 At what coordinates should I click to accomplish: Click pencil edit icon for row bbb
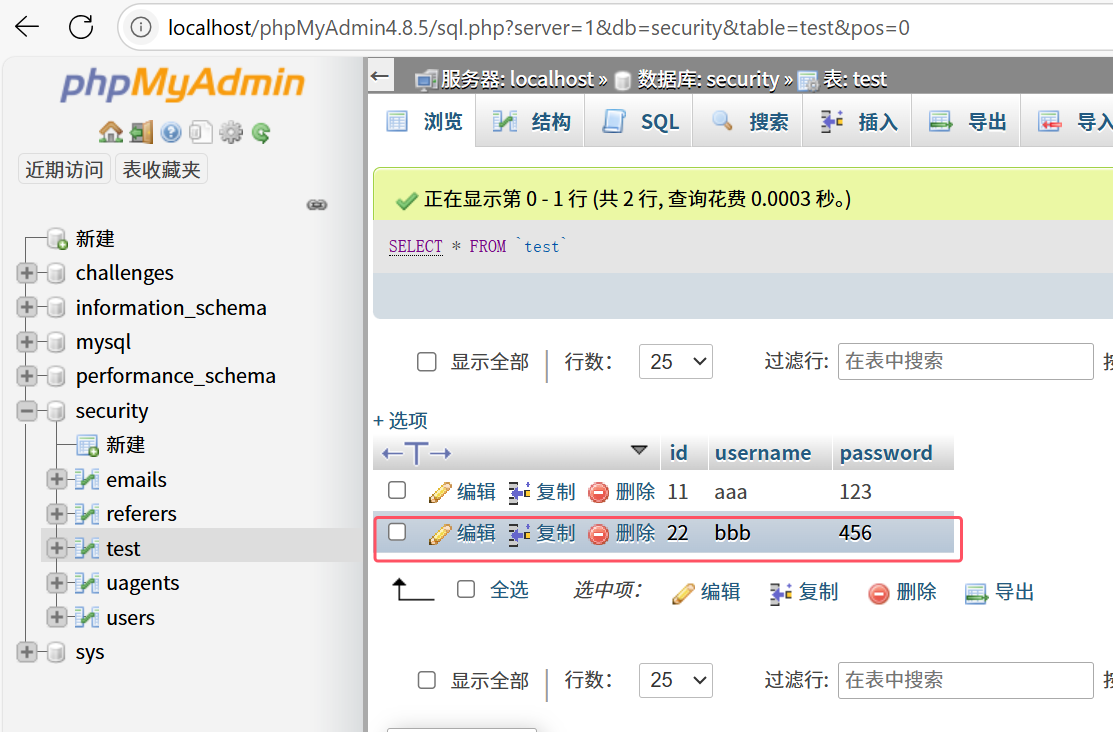[x=440, y=533]
